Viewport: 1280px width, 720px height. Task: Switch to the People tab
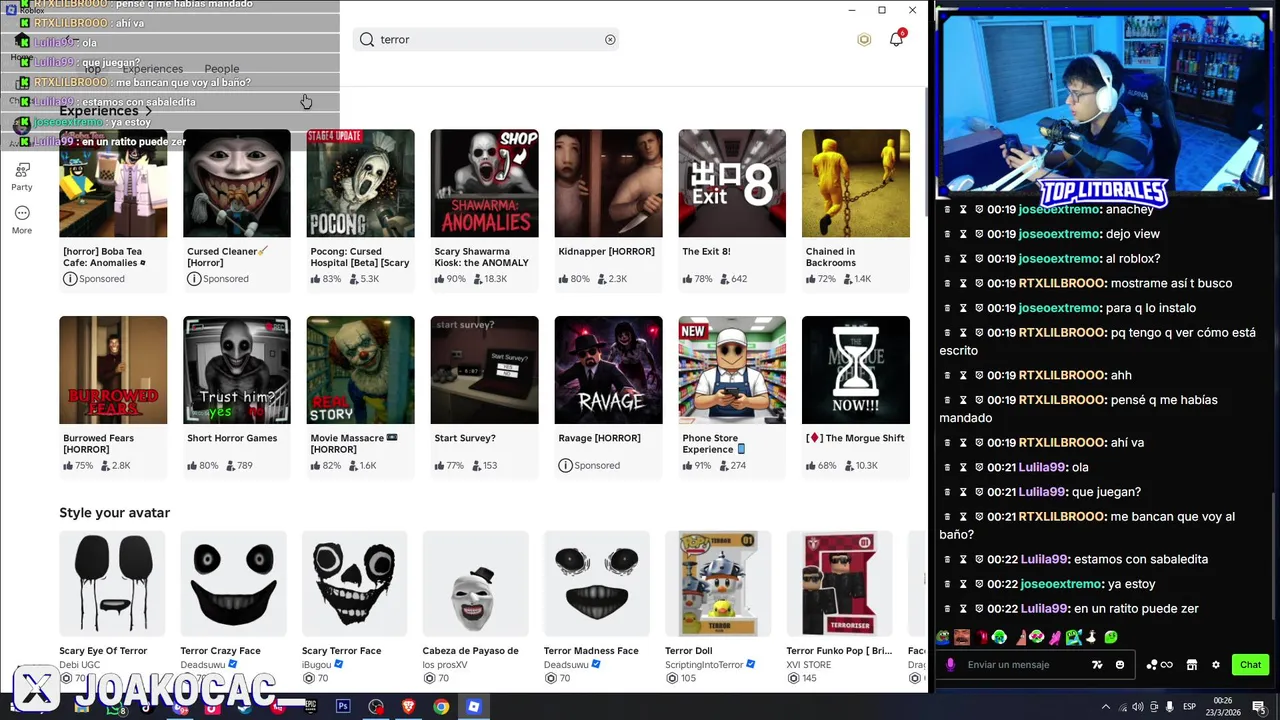tap(222, 69)
